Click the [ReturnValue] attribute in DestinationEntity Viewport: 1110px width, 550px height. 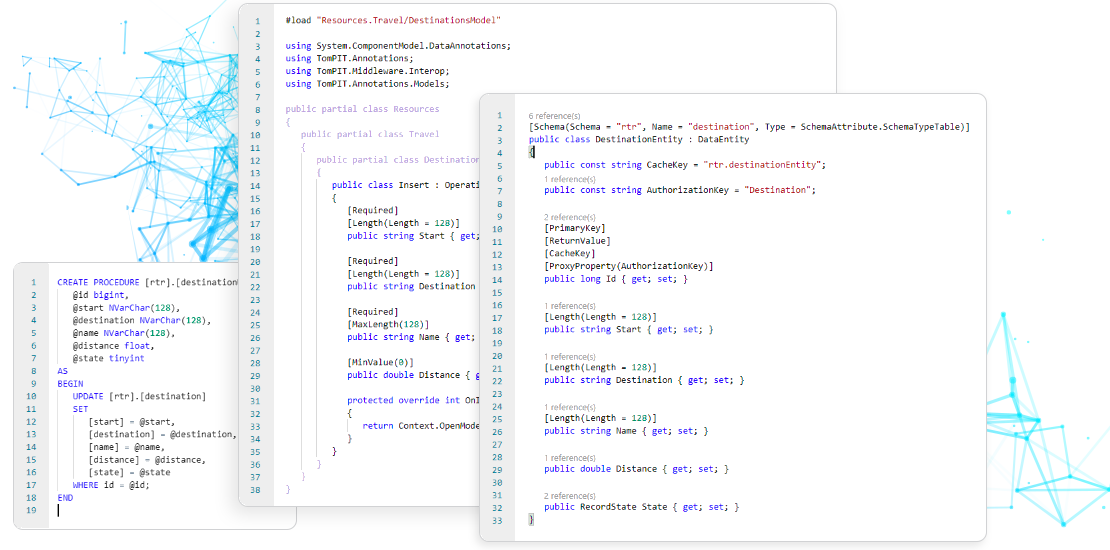point(577,241)
